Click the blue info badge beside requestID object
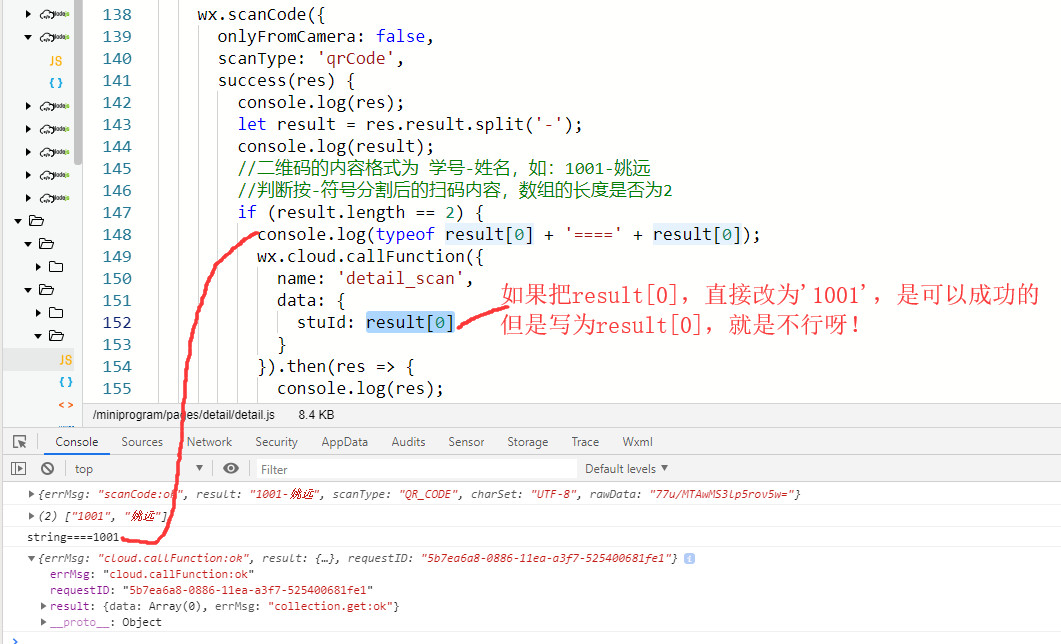Screen dimensions: 1061x644 pos(690,559)
